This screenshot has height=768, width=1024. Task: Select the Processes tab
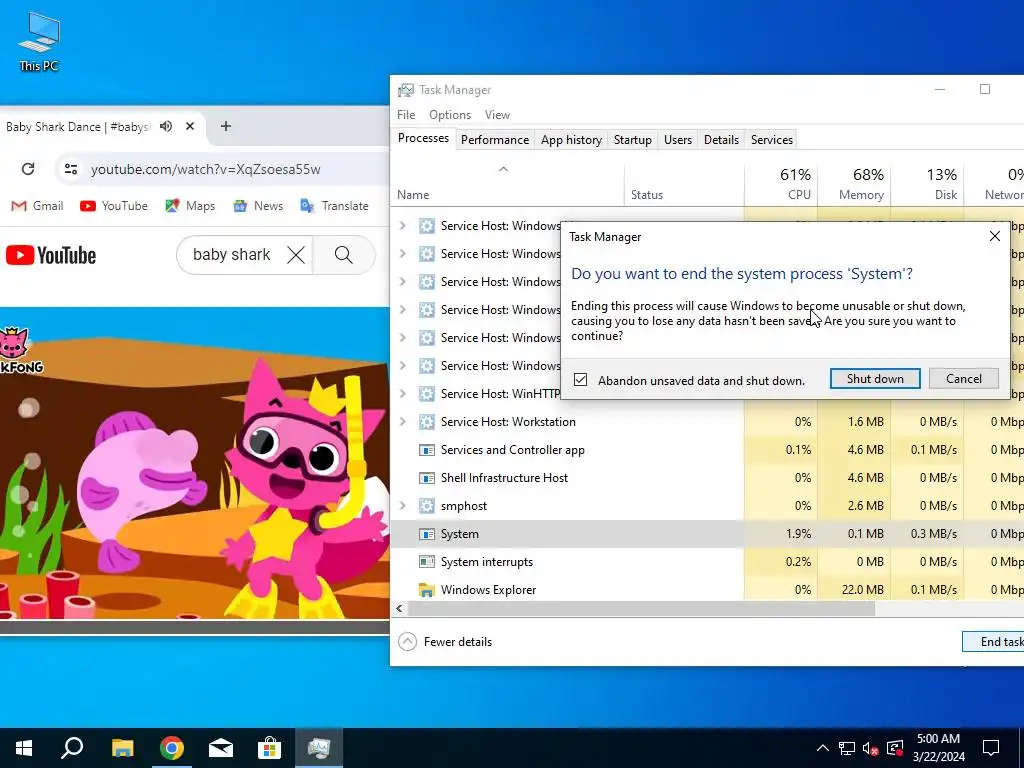[x=423, y=138]
